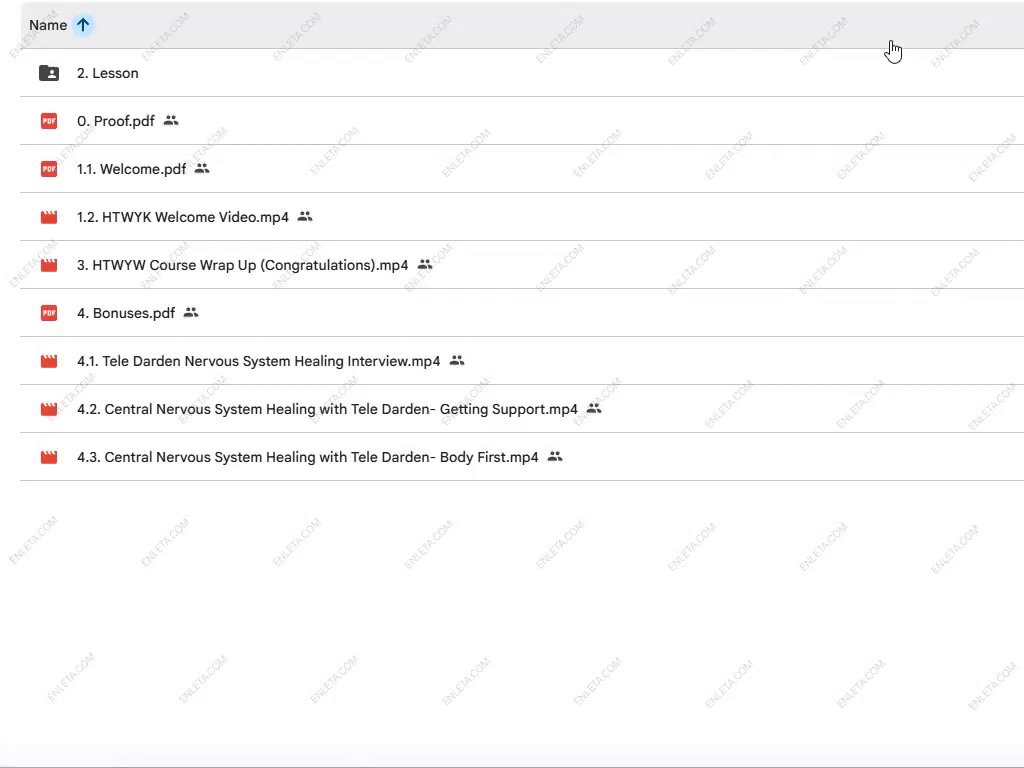Viewport: 1024px width, 768px height.
Task: Click the PDF icon for 1.1. Welcome.pdf
Action: pos(48,169)
